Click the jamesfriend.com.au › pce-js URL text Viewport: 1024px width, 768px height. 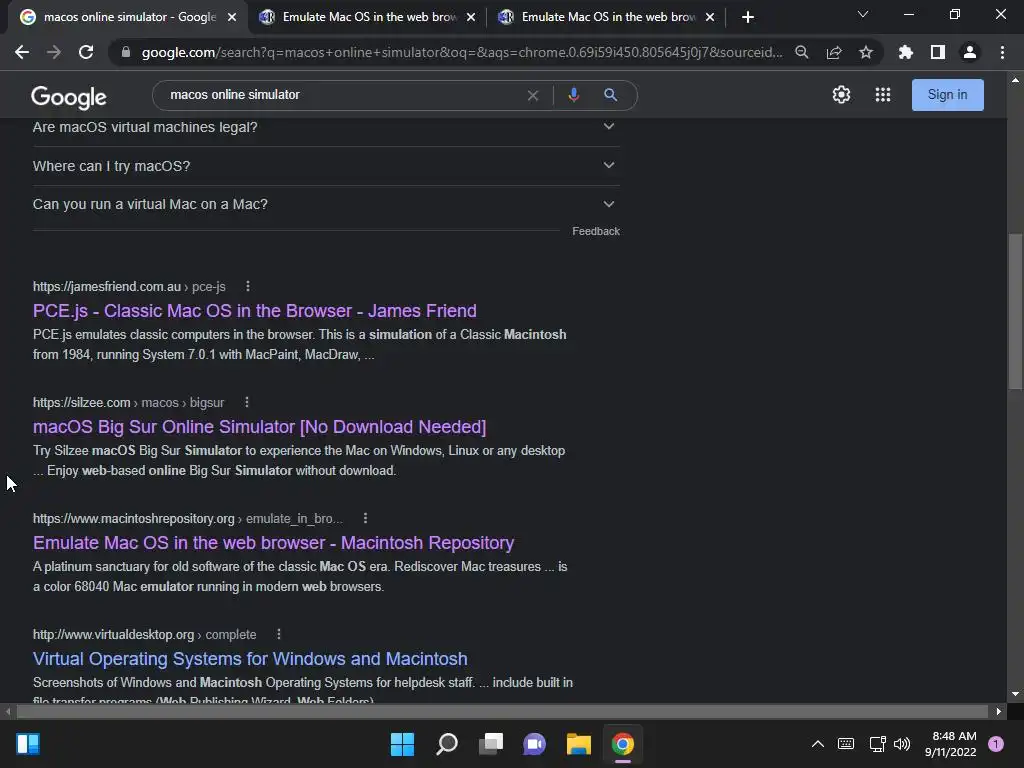[129, 286]
